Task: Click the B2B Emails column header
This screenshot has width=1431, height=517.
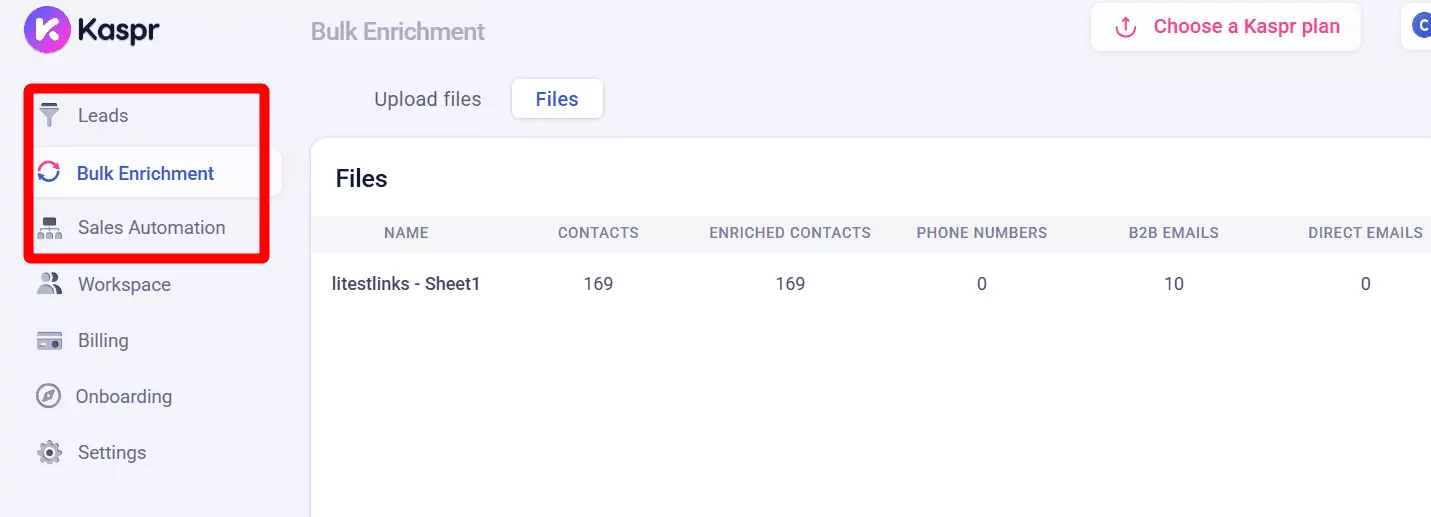Action: (x=1173, y=233)
